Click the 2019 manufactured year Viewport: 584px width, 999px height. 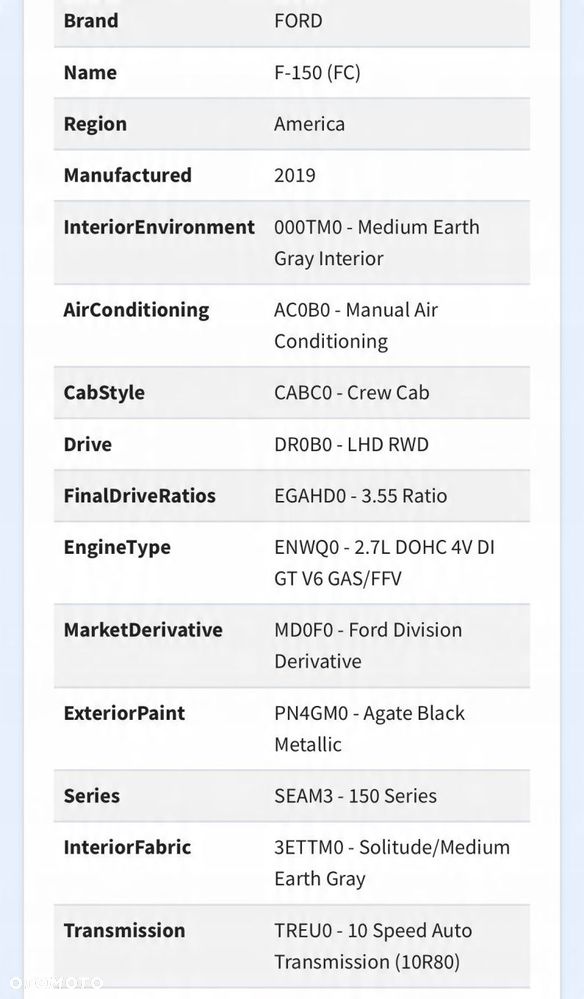(295, 175)
